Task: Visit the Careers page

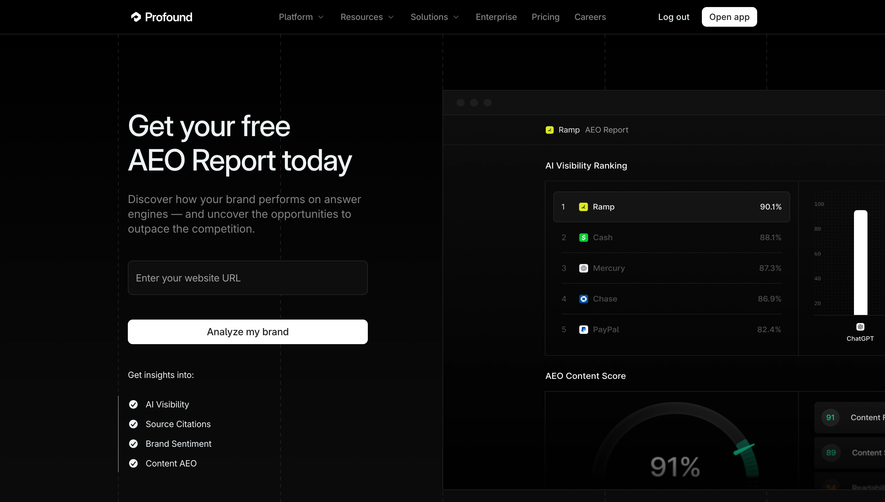Action: (x=590, y=17)
